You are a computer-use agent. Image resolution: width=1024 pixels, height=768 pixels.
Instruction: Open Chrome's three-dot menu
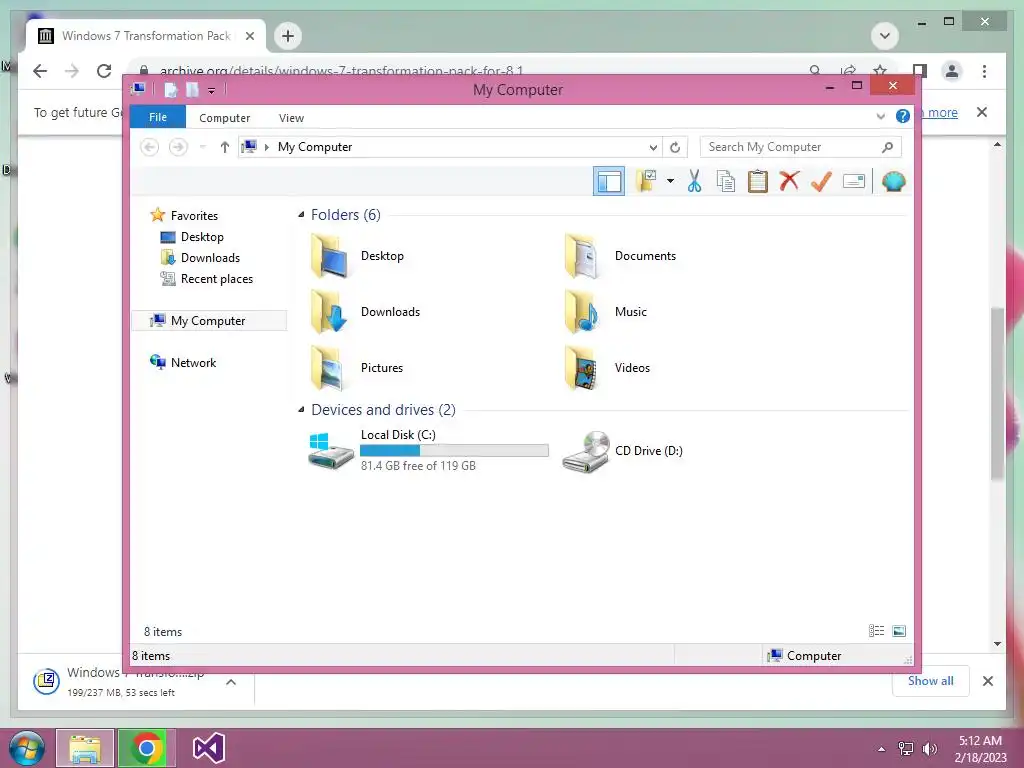(x=984, y=71)
